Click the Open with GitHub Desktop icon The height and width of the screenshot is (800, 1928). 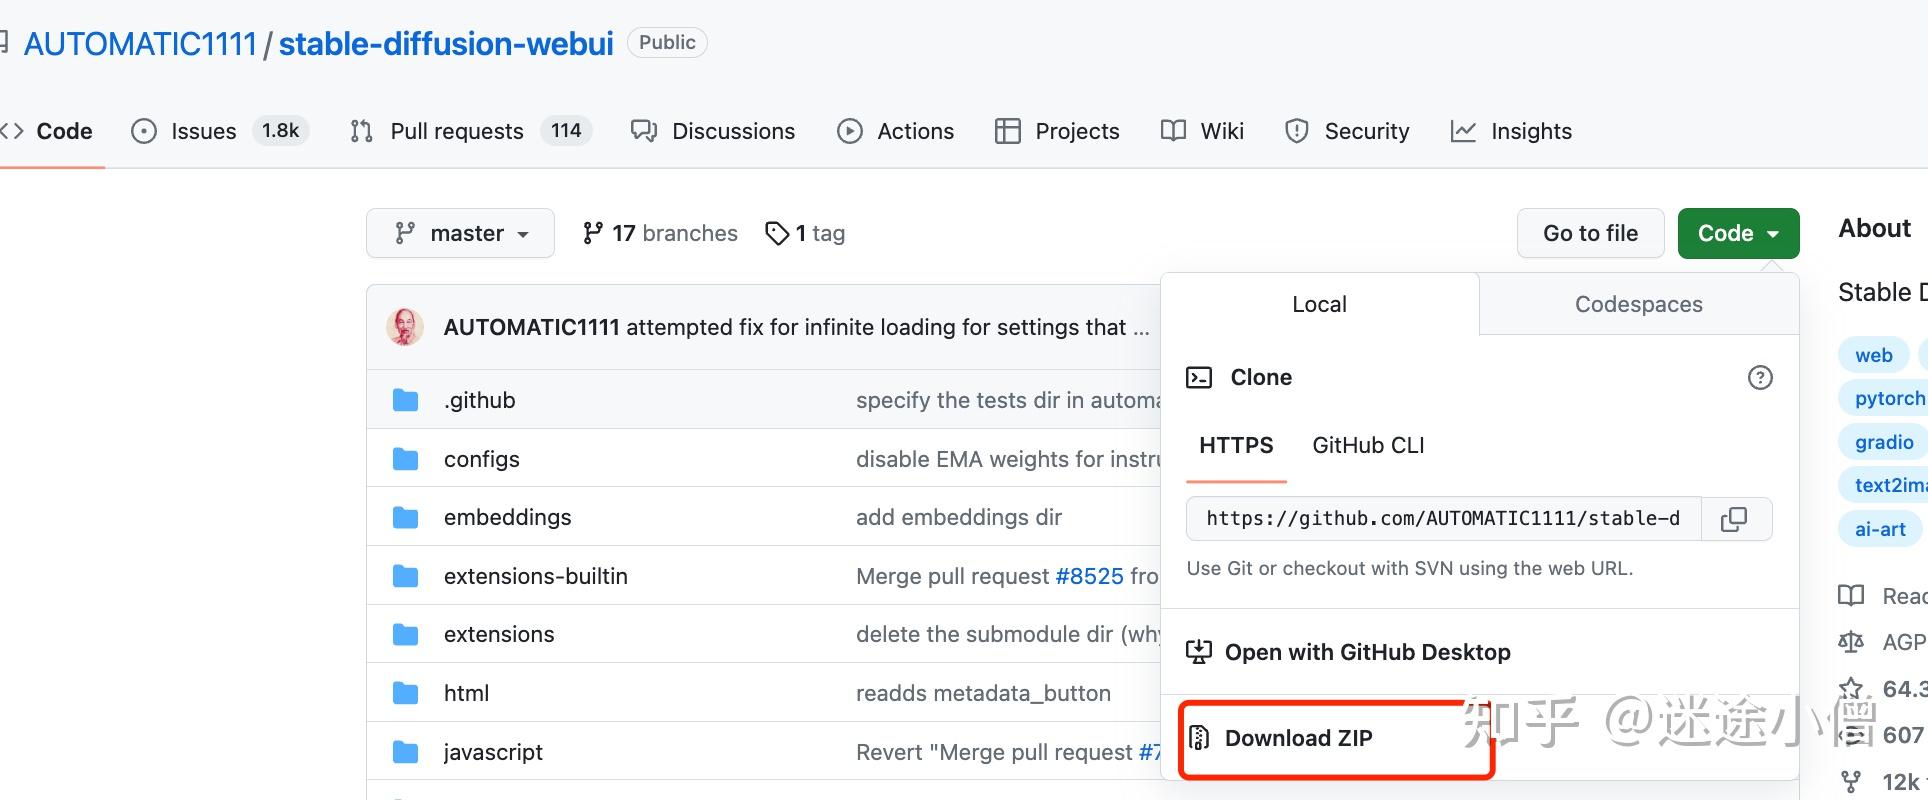1198,652
